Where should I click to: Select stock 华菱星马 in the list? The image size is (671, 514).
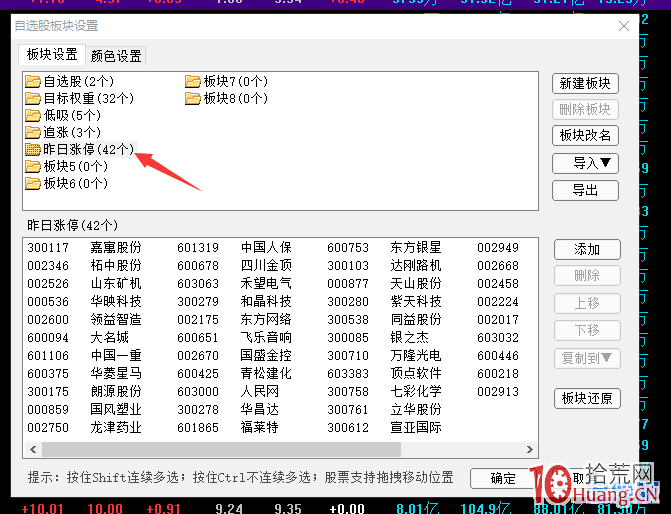pos(116,373)
